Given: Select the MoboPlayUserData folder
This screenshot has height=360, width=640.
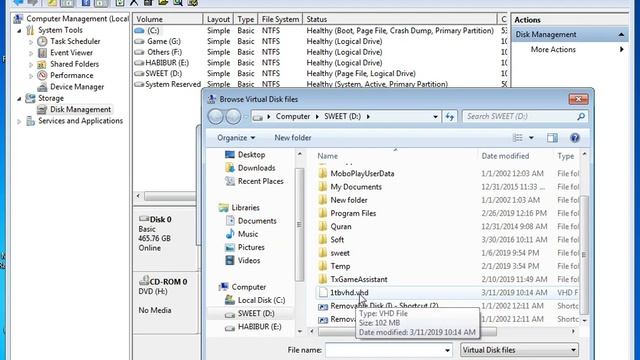Looking at the screenshot, I should click(362, 173).
